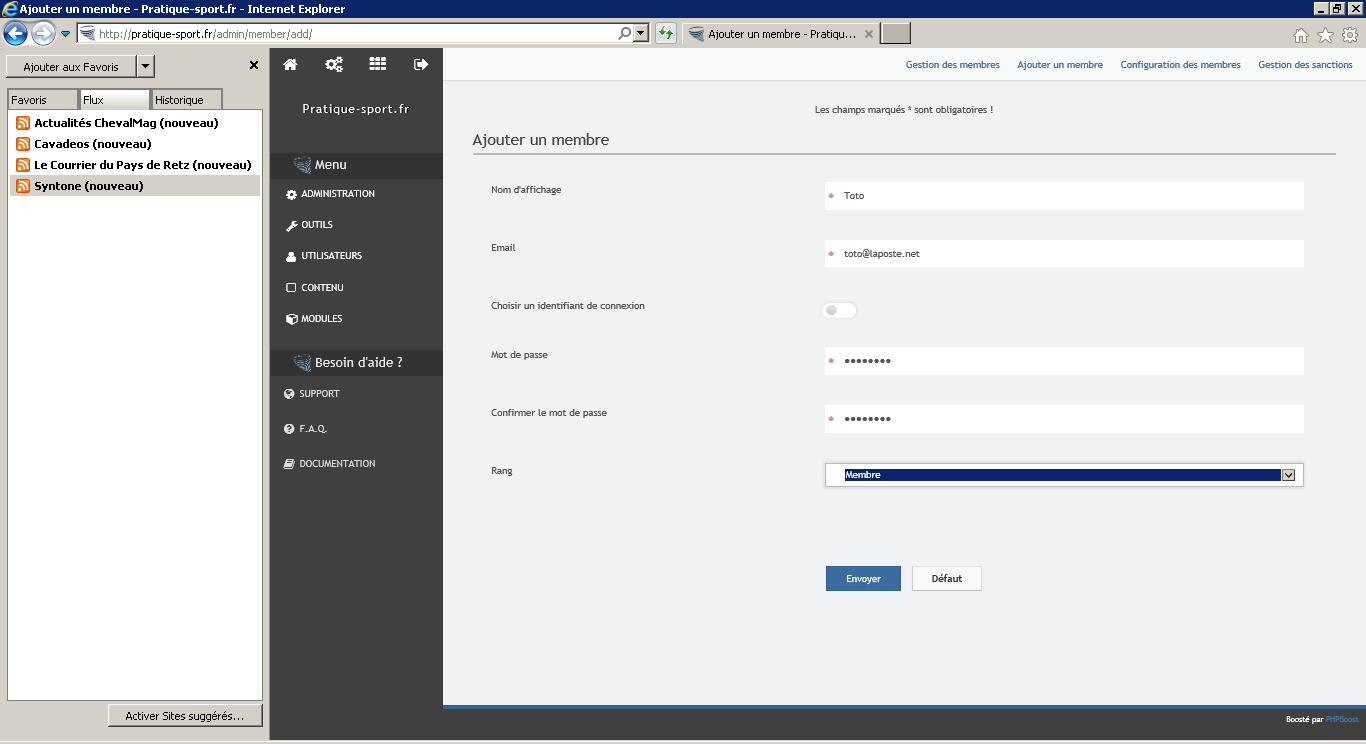This screenshot has height=744, width=1366.
Task: Open the gears settings icon in sidebar header
Action: pyautogui.click(x=334, y=64)
